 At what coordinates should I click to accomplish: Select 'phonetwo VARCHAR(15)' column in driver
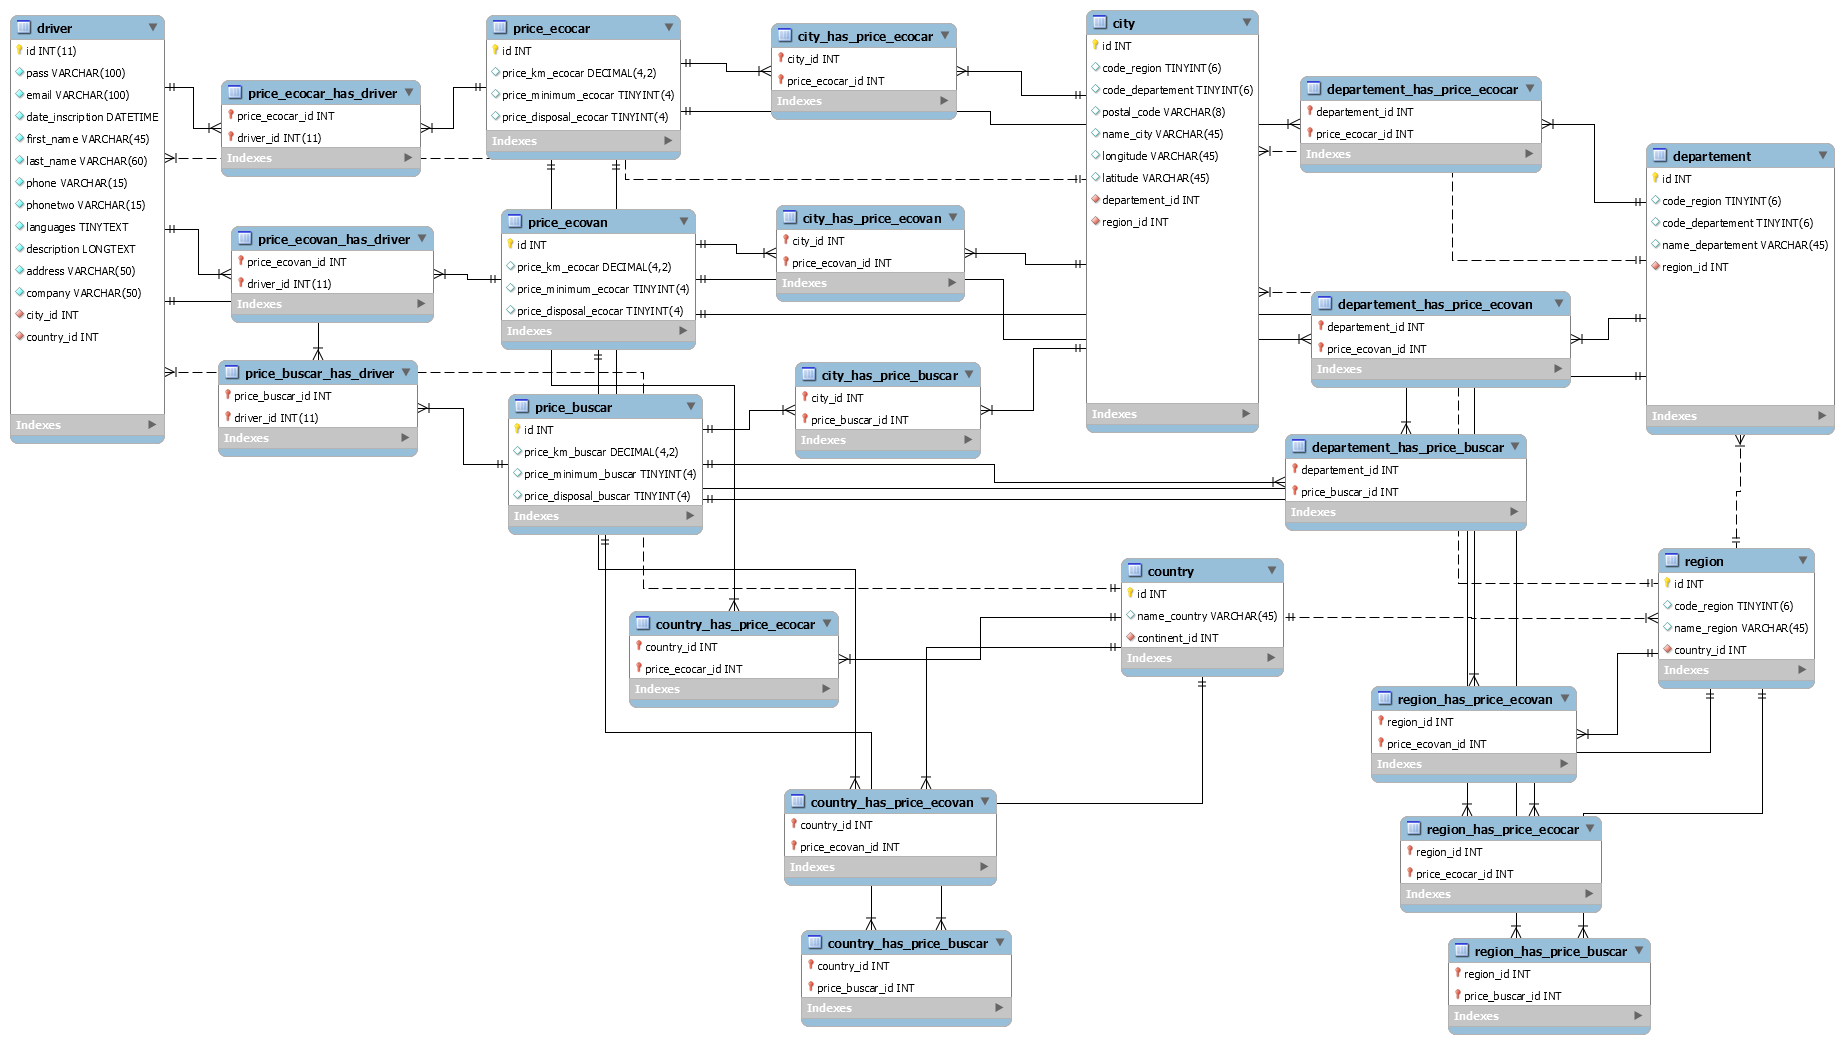coord(87,205)
